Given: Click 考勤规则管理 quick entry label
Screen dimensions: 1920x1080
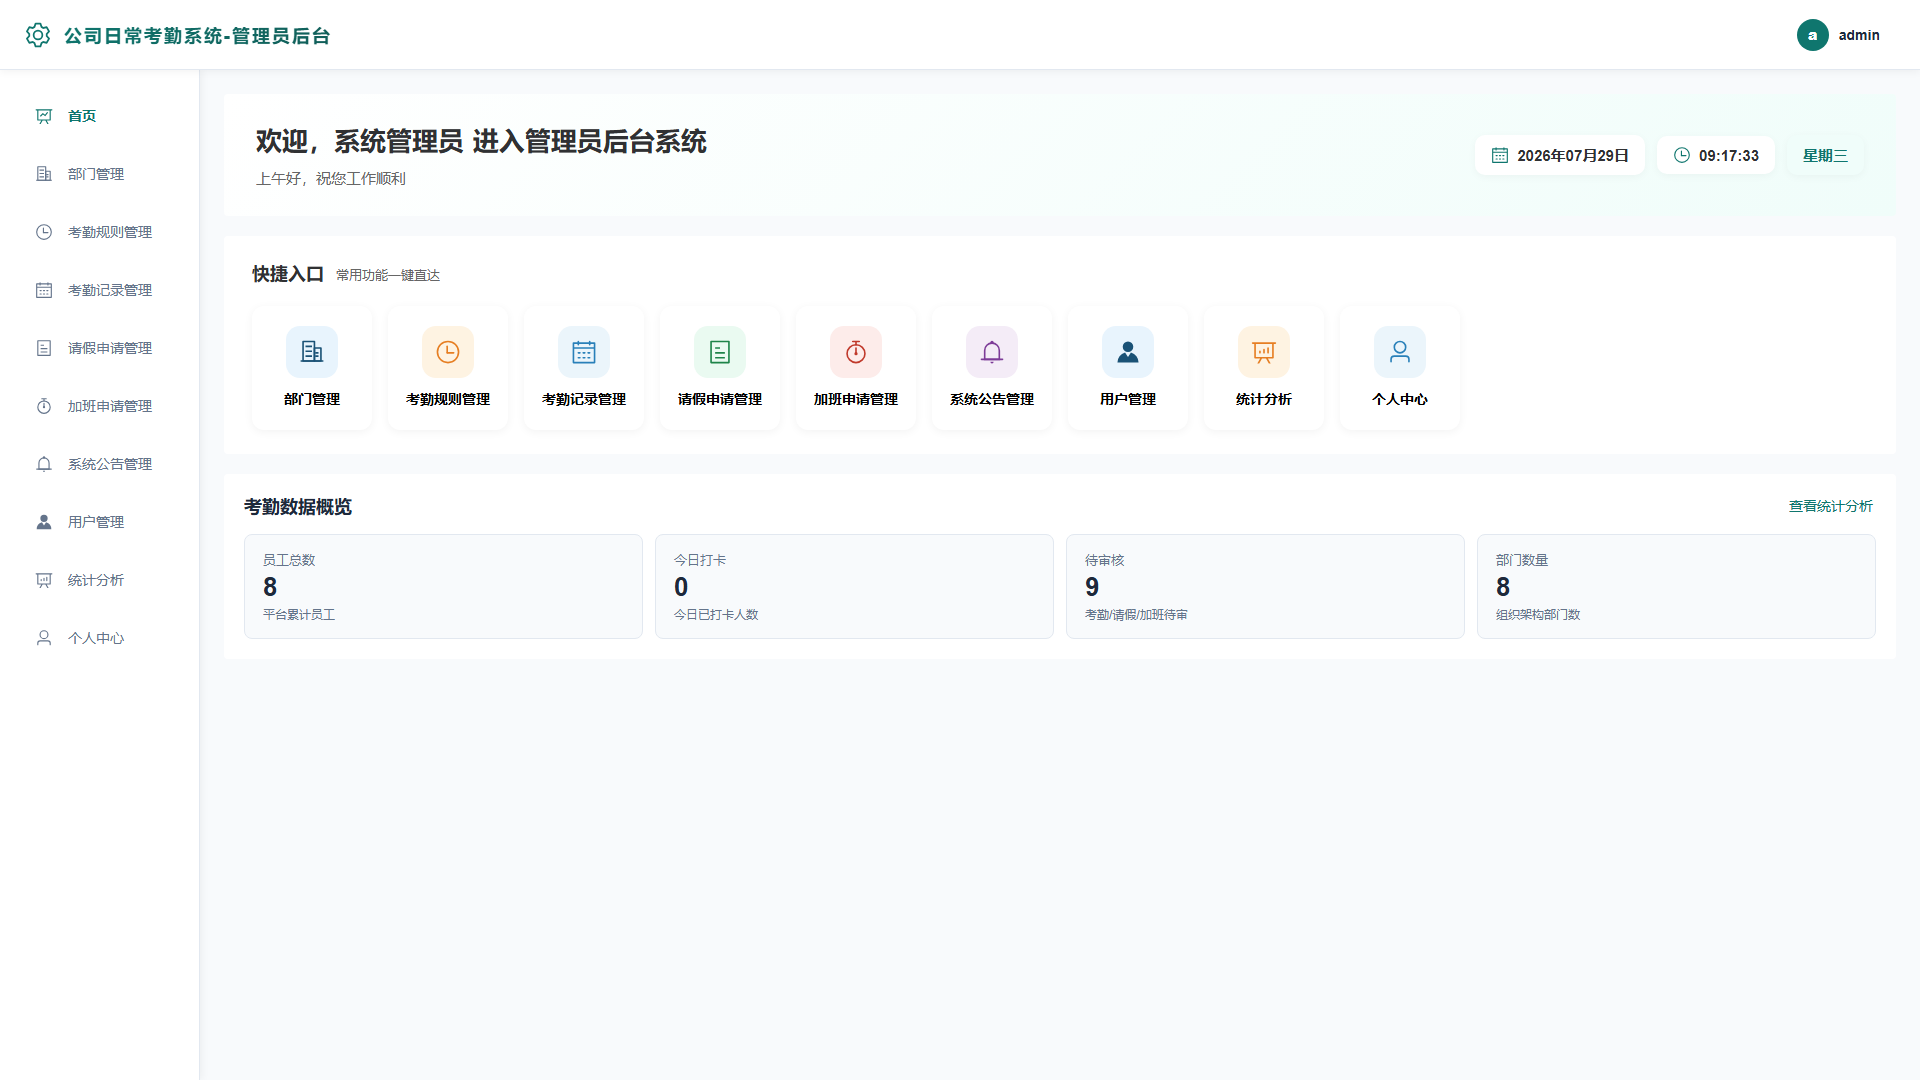Looking at the screenshot, I should click(448, 399).
